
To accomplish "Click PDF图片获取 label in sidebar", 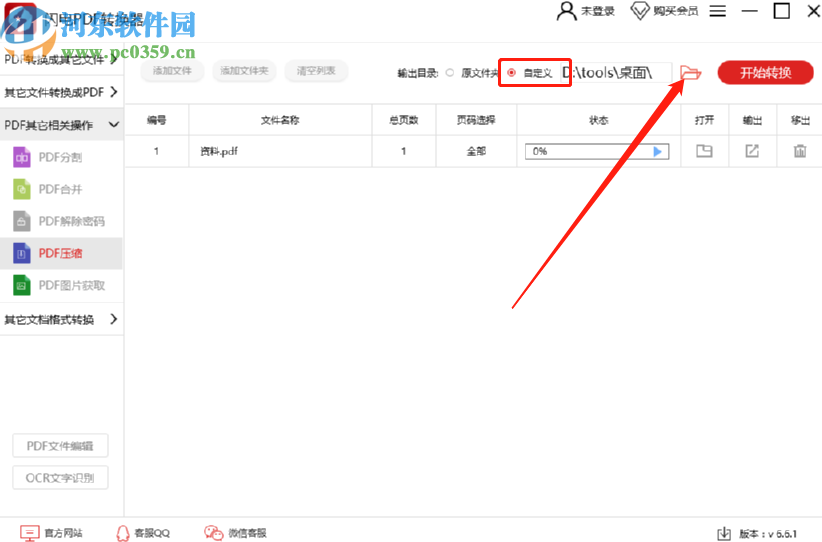I will [x=72, y=285].
